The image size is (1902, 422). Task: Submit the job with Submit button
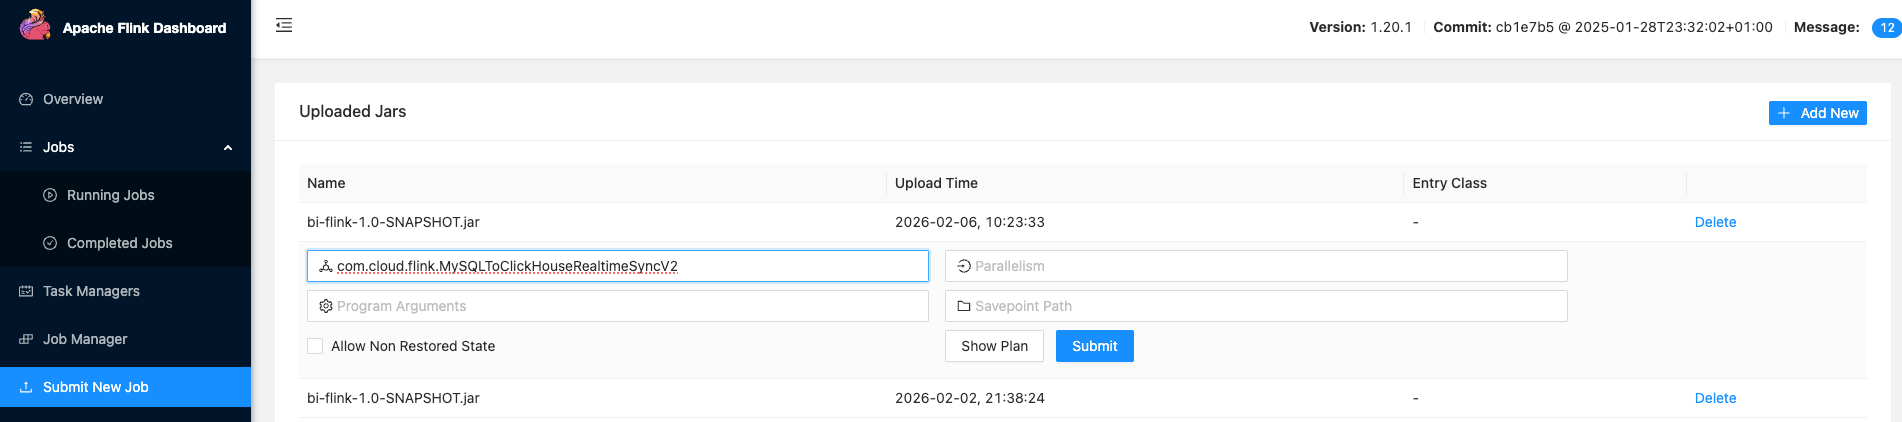click(x=1095, y=346)
